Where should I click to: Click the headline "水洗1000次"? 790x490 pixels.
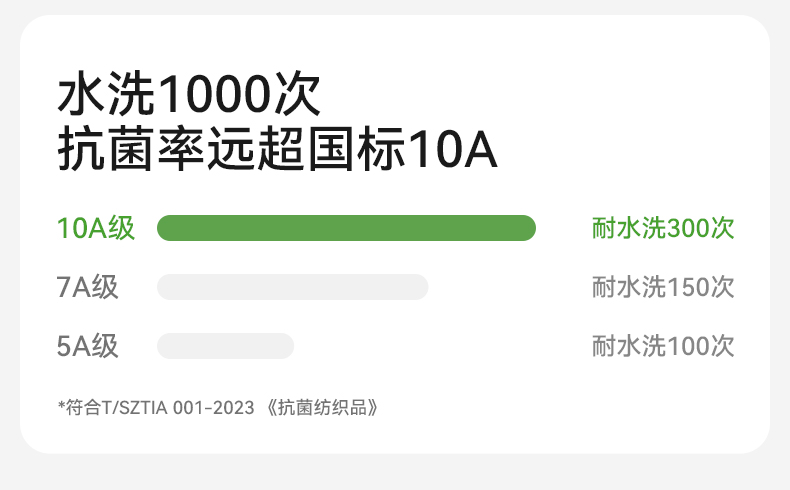click(x=189, y=96)
